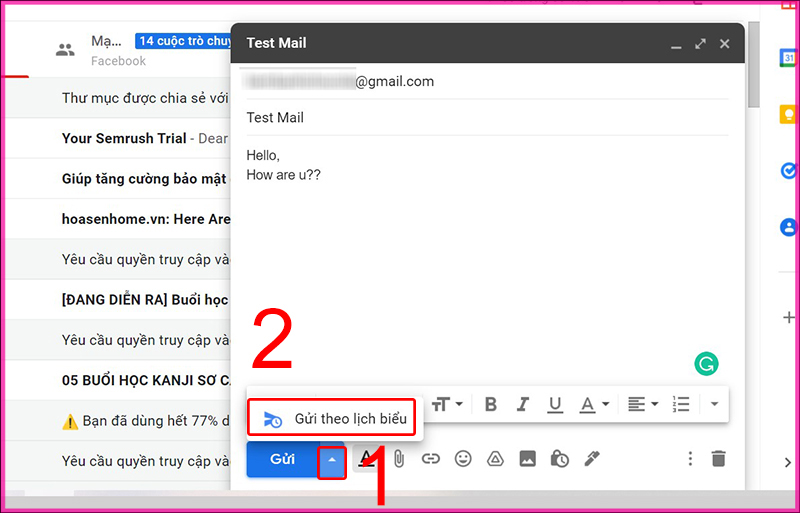The height and width of the screenshot is (513, 800).
Task: Click the recipient field with gmail.com address
Action: (x=487, y=82)
